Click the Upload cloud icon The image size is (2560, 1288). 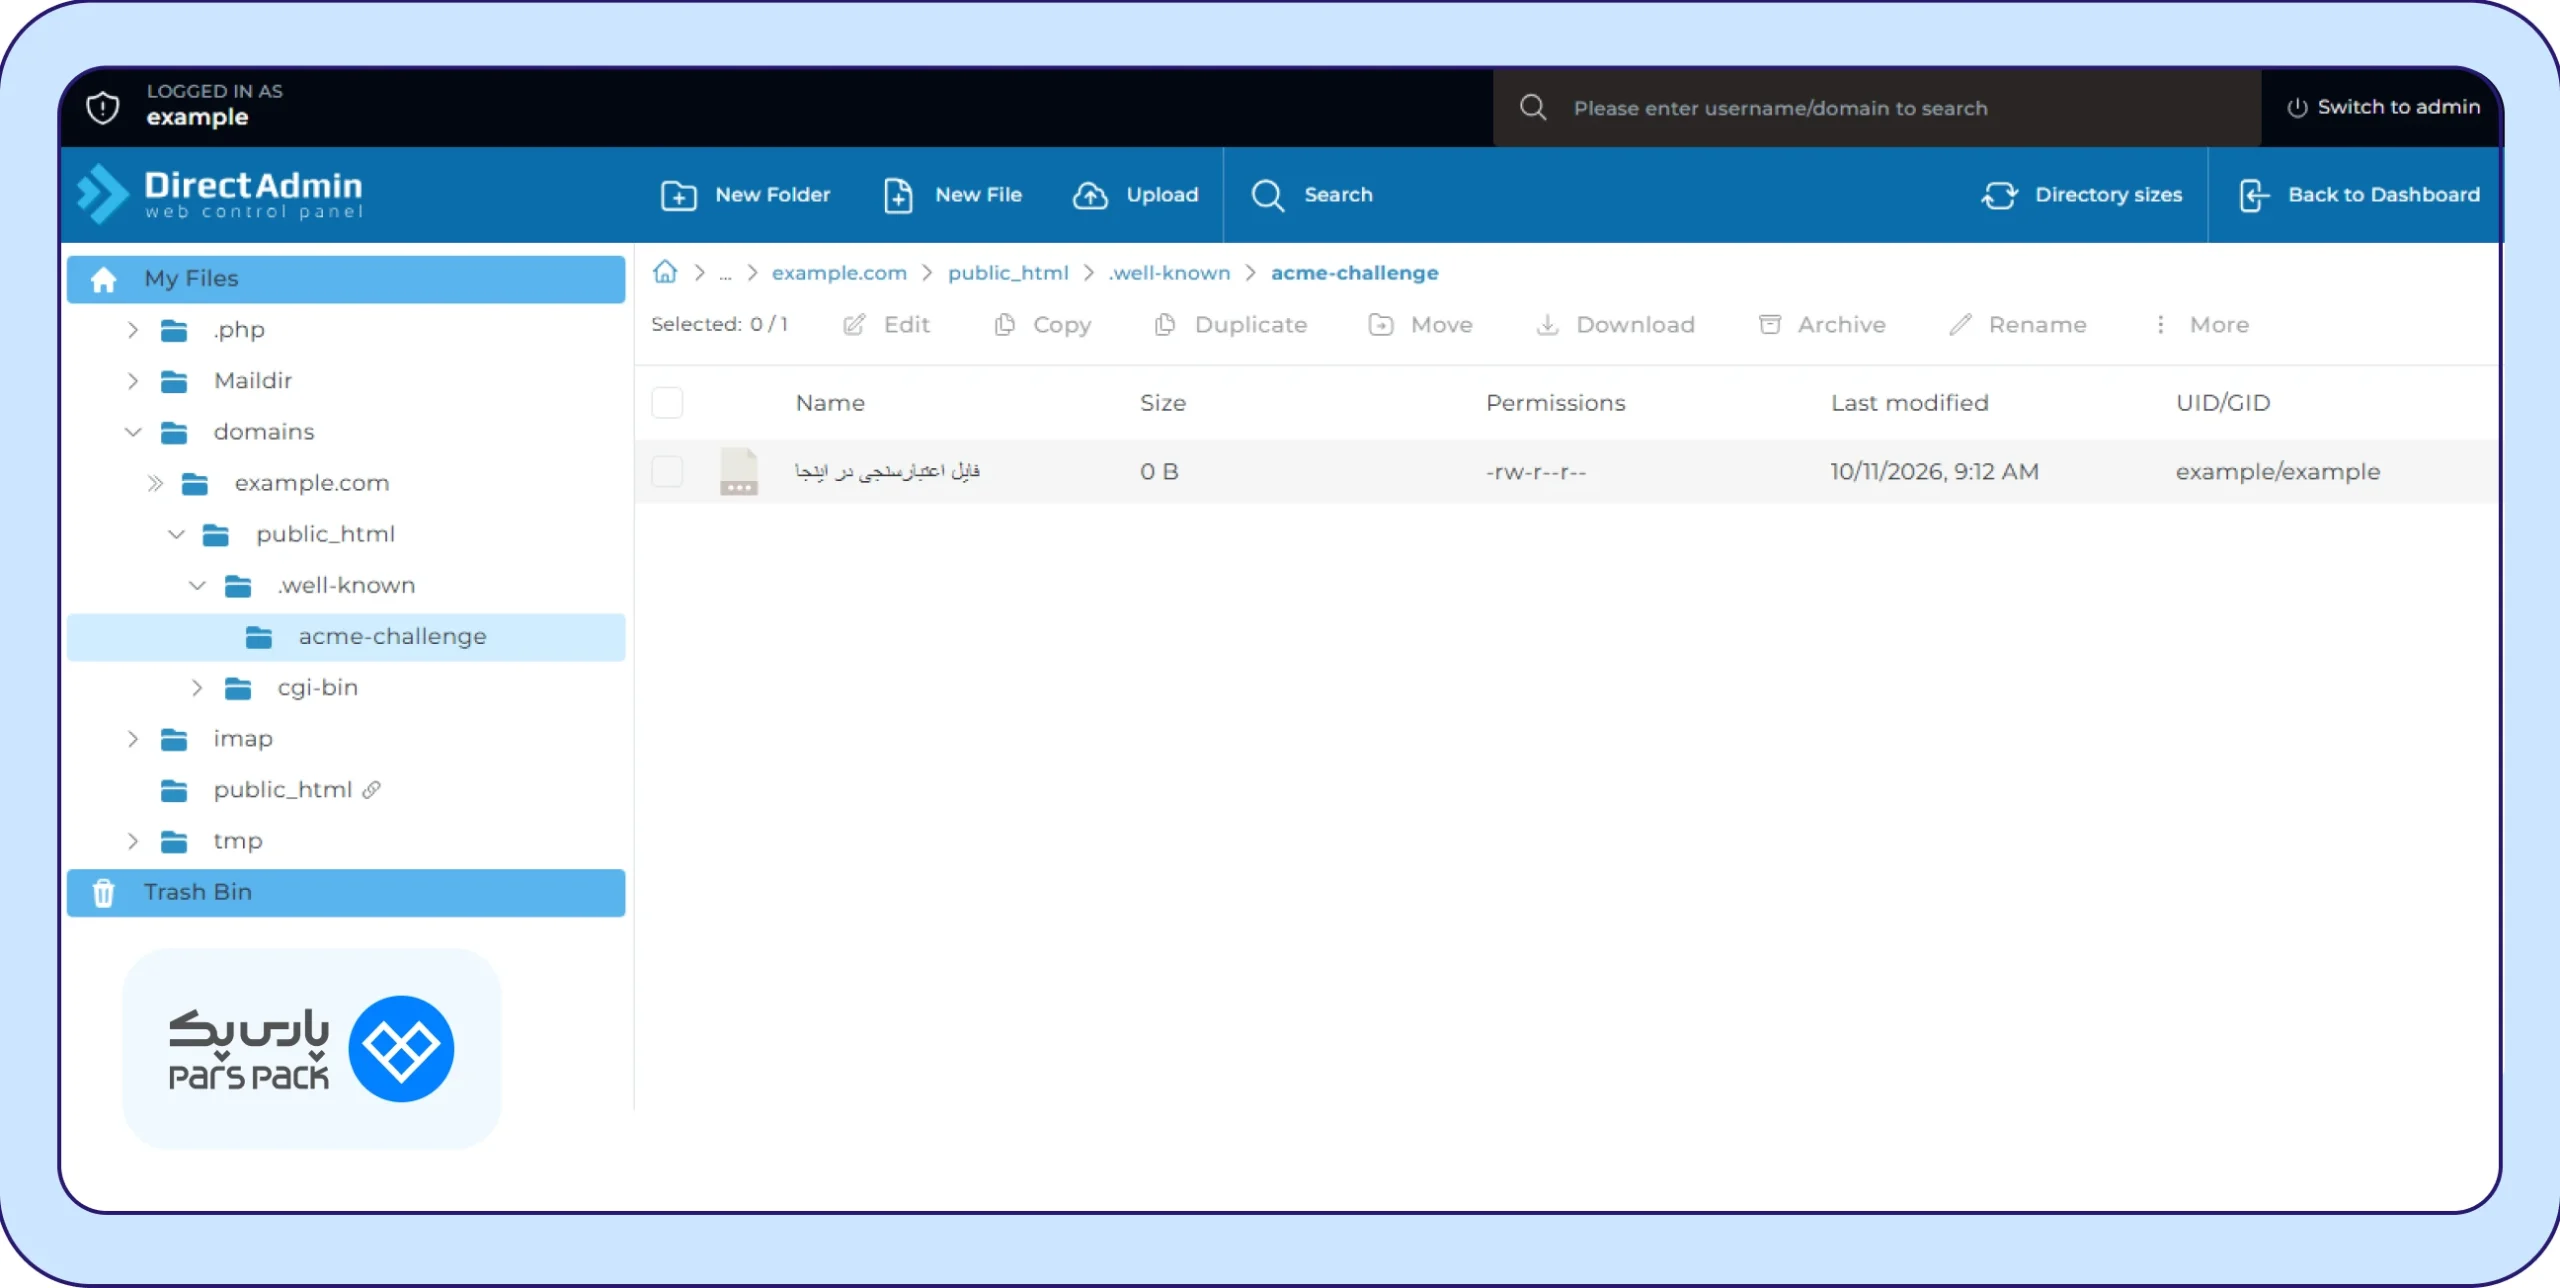pyautogui.click(x=1090, y=195)
